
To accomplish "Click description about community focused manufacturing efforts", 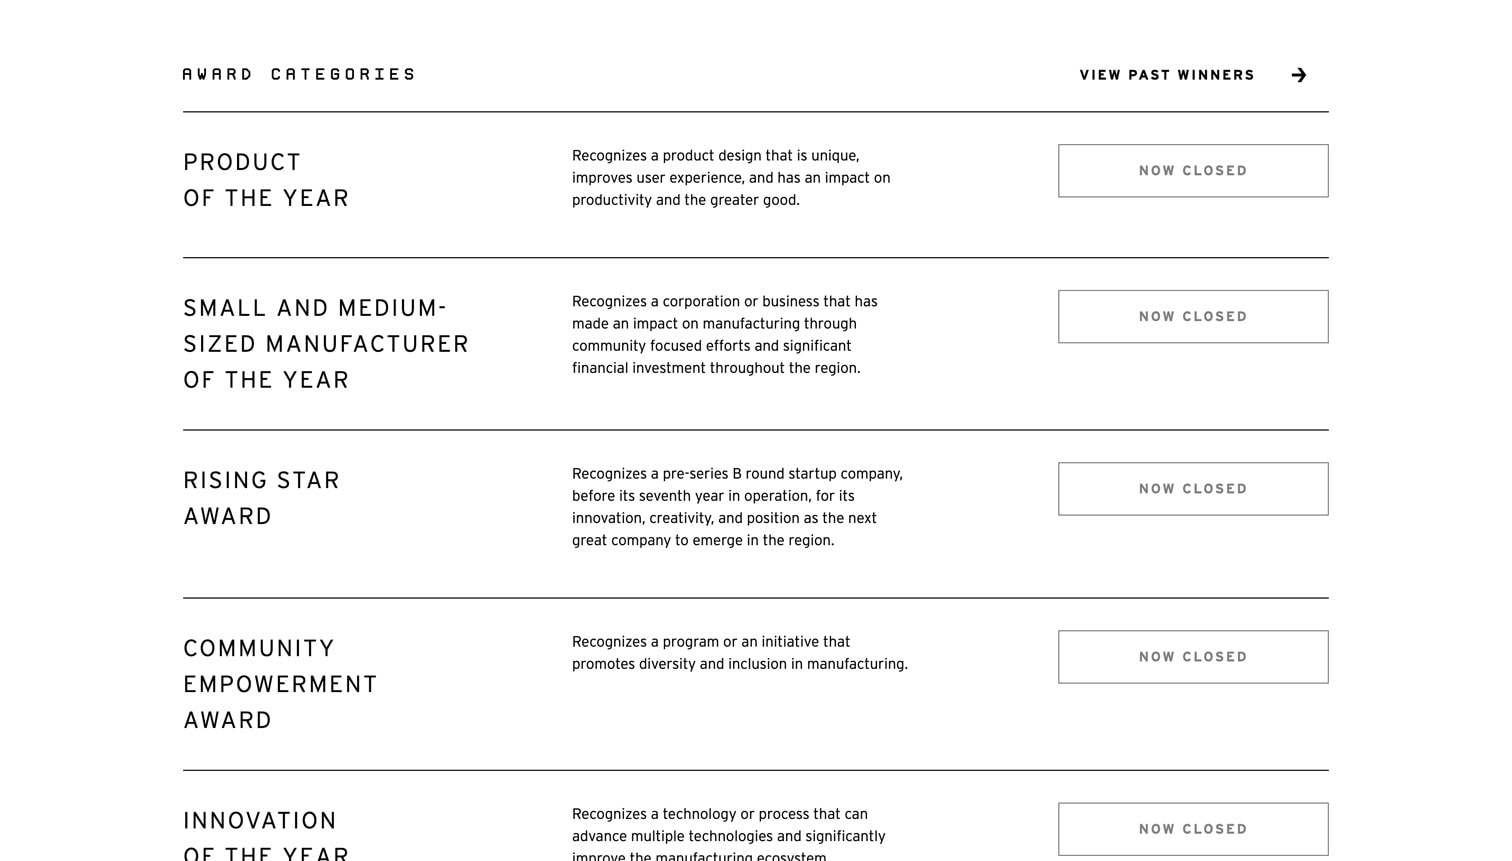I will click(724, 335).
